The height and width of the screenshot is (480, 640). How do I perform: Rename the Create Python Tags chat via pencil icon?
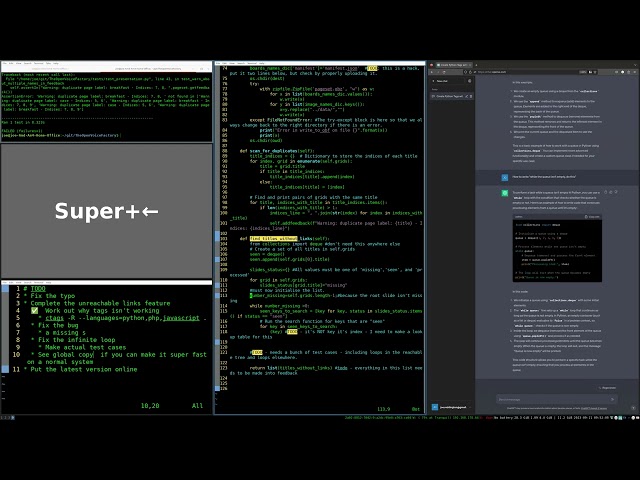coord(467,96)
